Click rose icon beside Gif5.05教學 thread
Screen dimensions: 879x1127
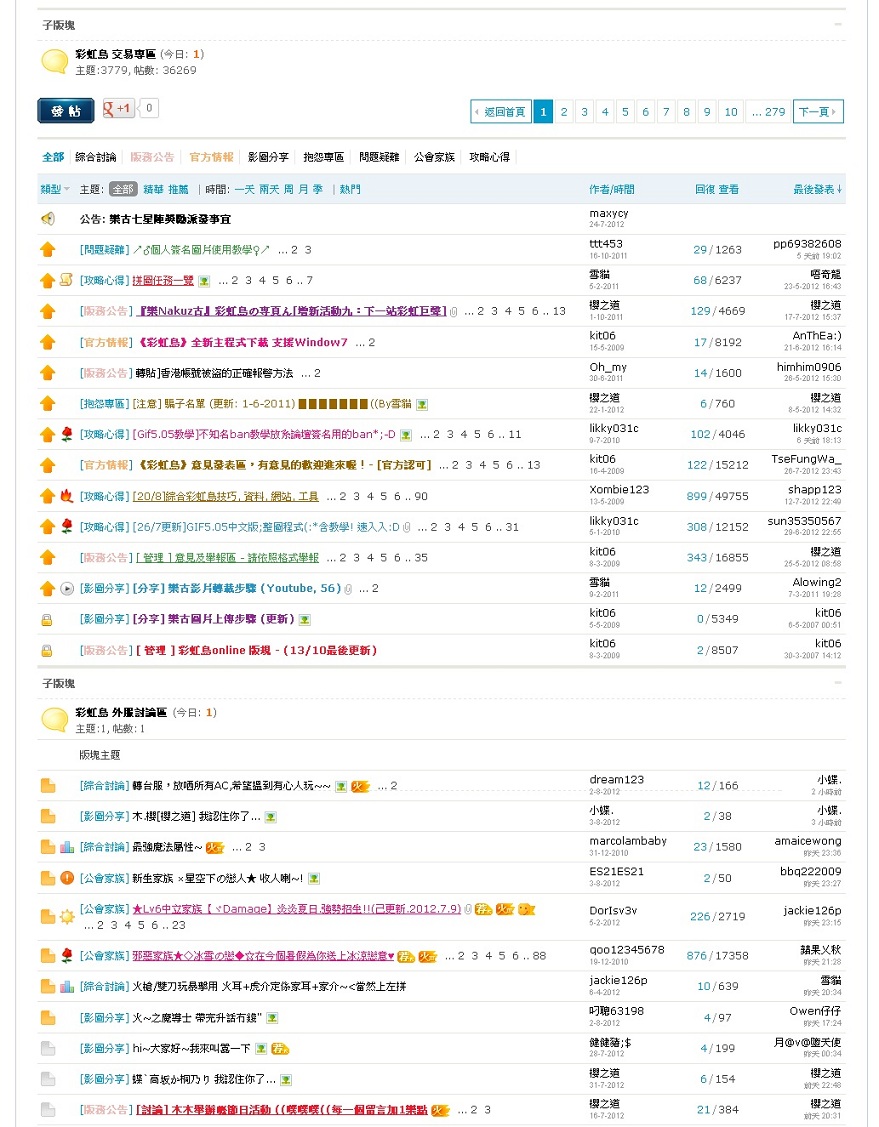[67, 433]
